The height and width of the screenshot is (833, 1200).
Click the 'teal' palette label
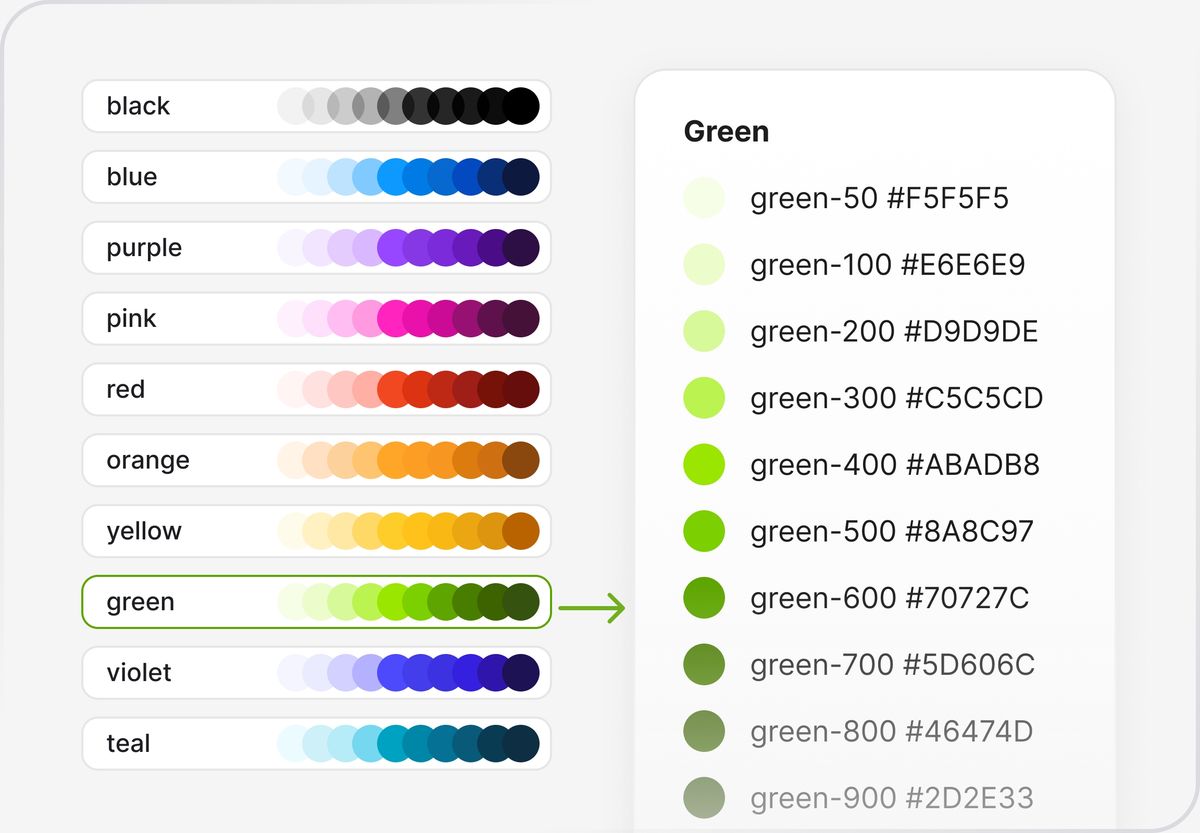128,744
